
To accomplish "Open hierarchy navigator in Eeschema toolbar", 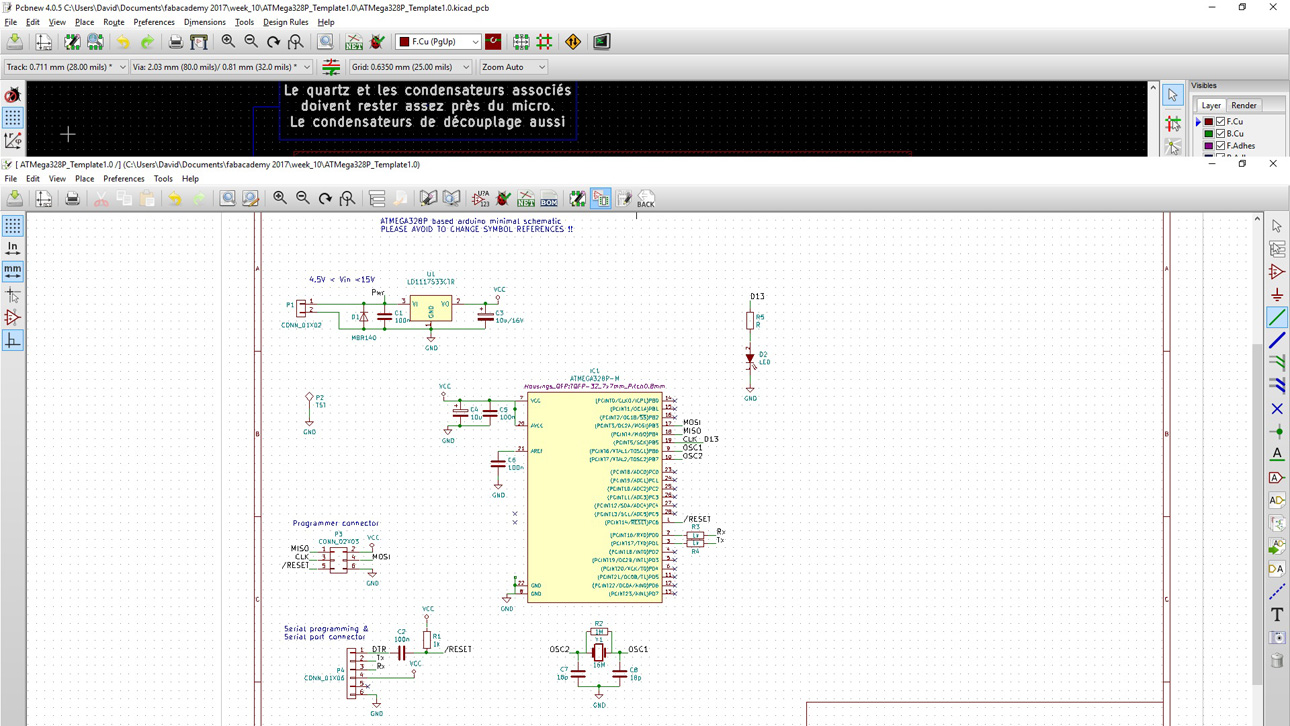I will pyautogui.click(x=376, y=199).
